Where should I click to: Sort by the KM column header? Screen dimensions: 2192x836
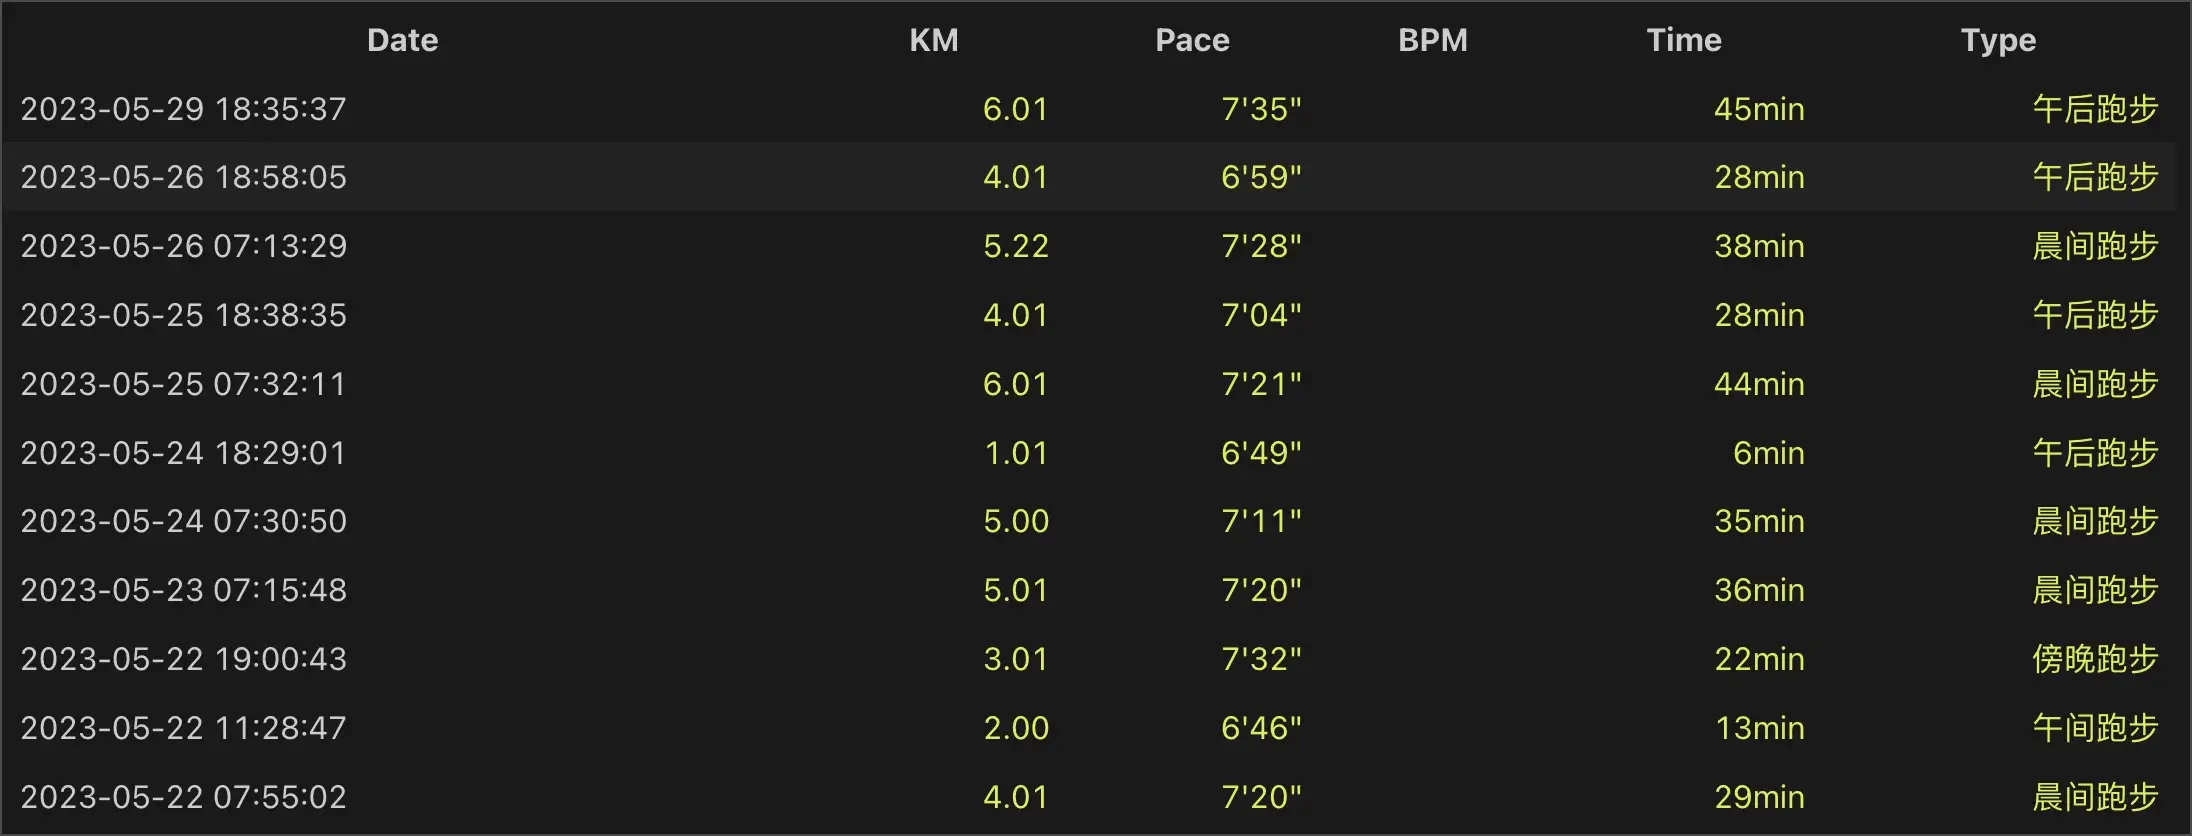(x=933, y=40)
